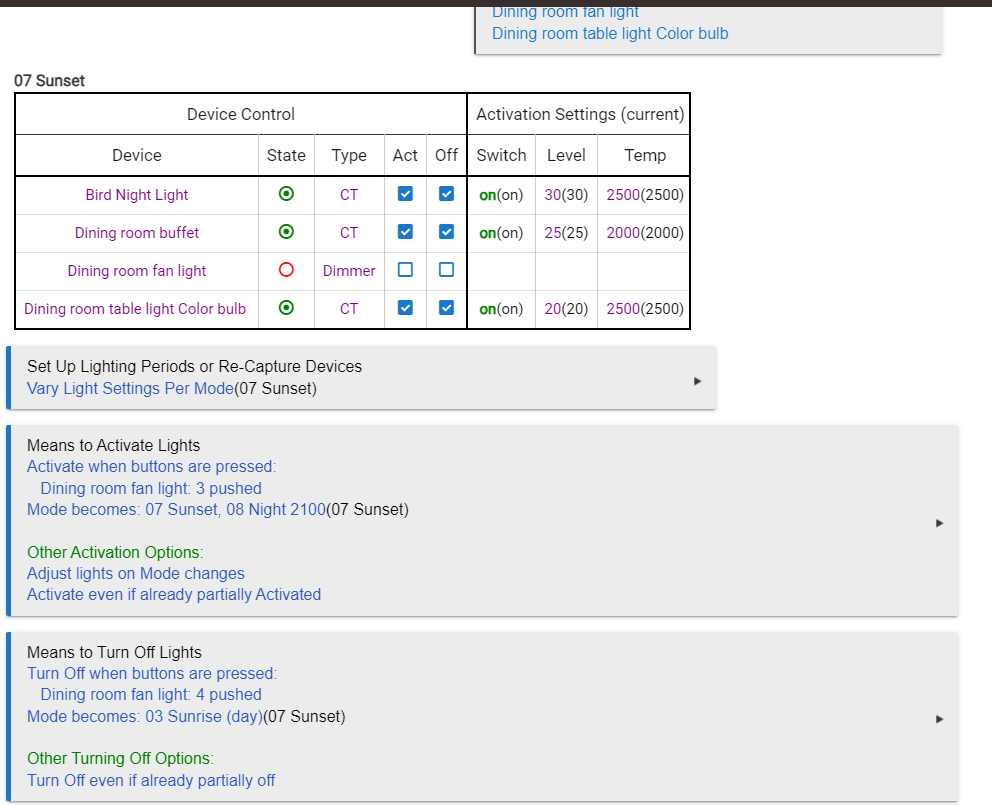Click Turn Off even if already partially off
992x805 pixels.
tap(151, 780)
